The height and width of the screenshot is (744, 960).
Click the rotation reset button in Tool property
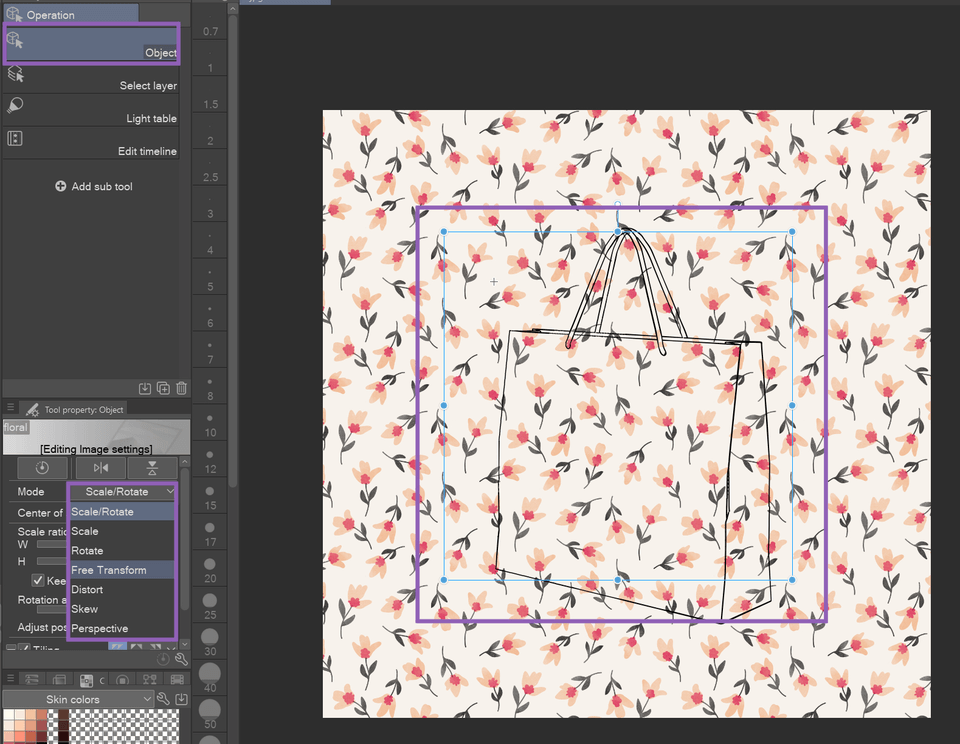(42, 467)
